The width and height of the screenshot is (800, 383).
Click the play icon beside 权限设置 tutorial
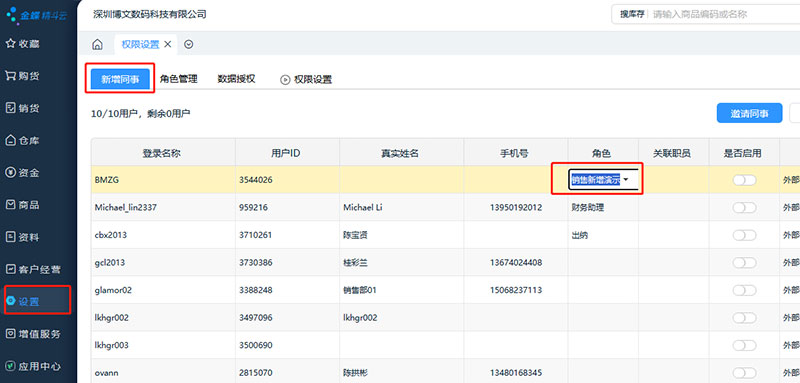click(285, 80)
